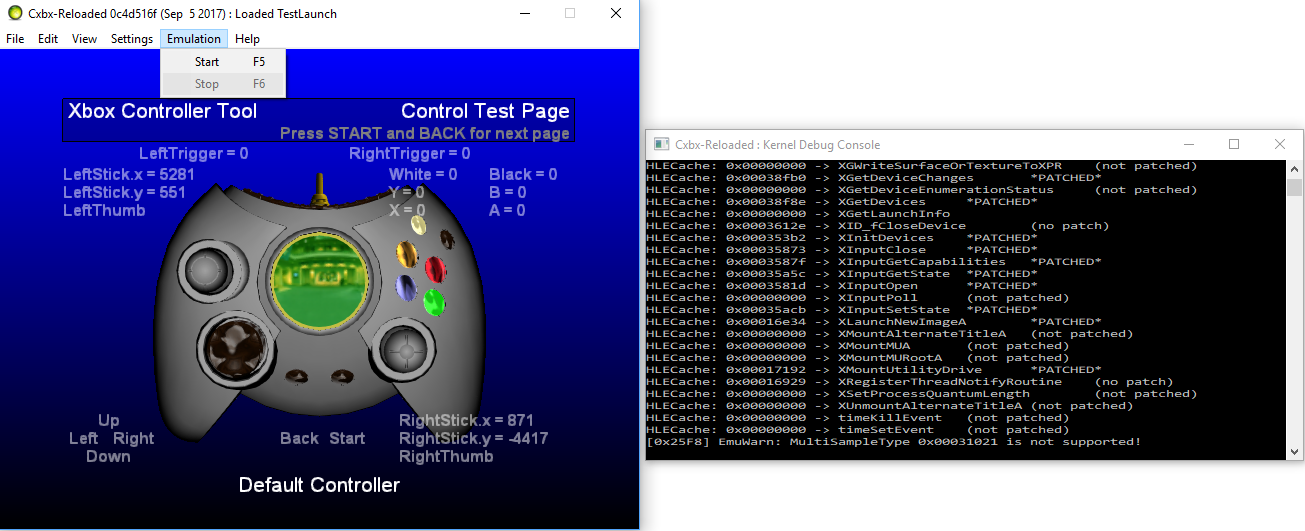Close the Kernel Debug Console window
1305x531 pixels.
click(1279, 144)
